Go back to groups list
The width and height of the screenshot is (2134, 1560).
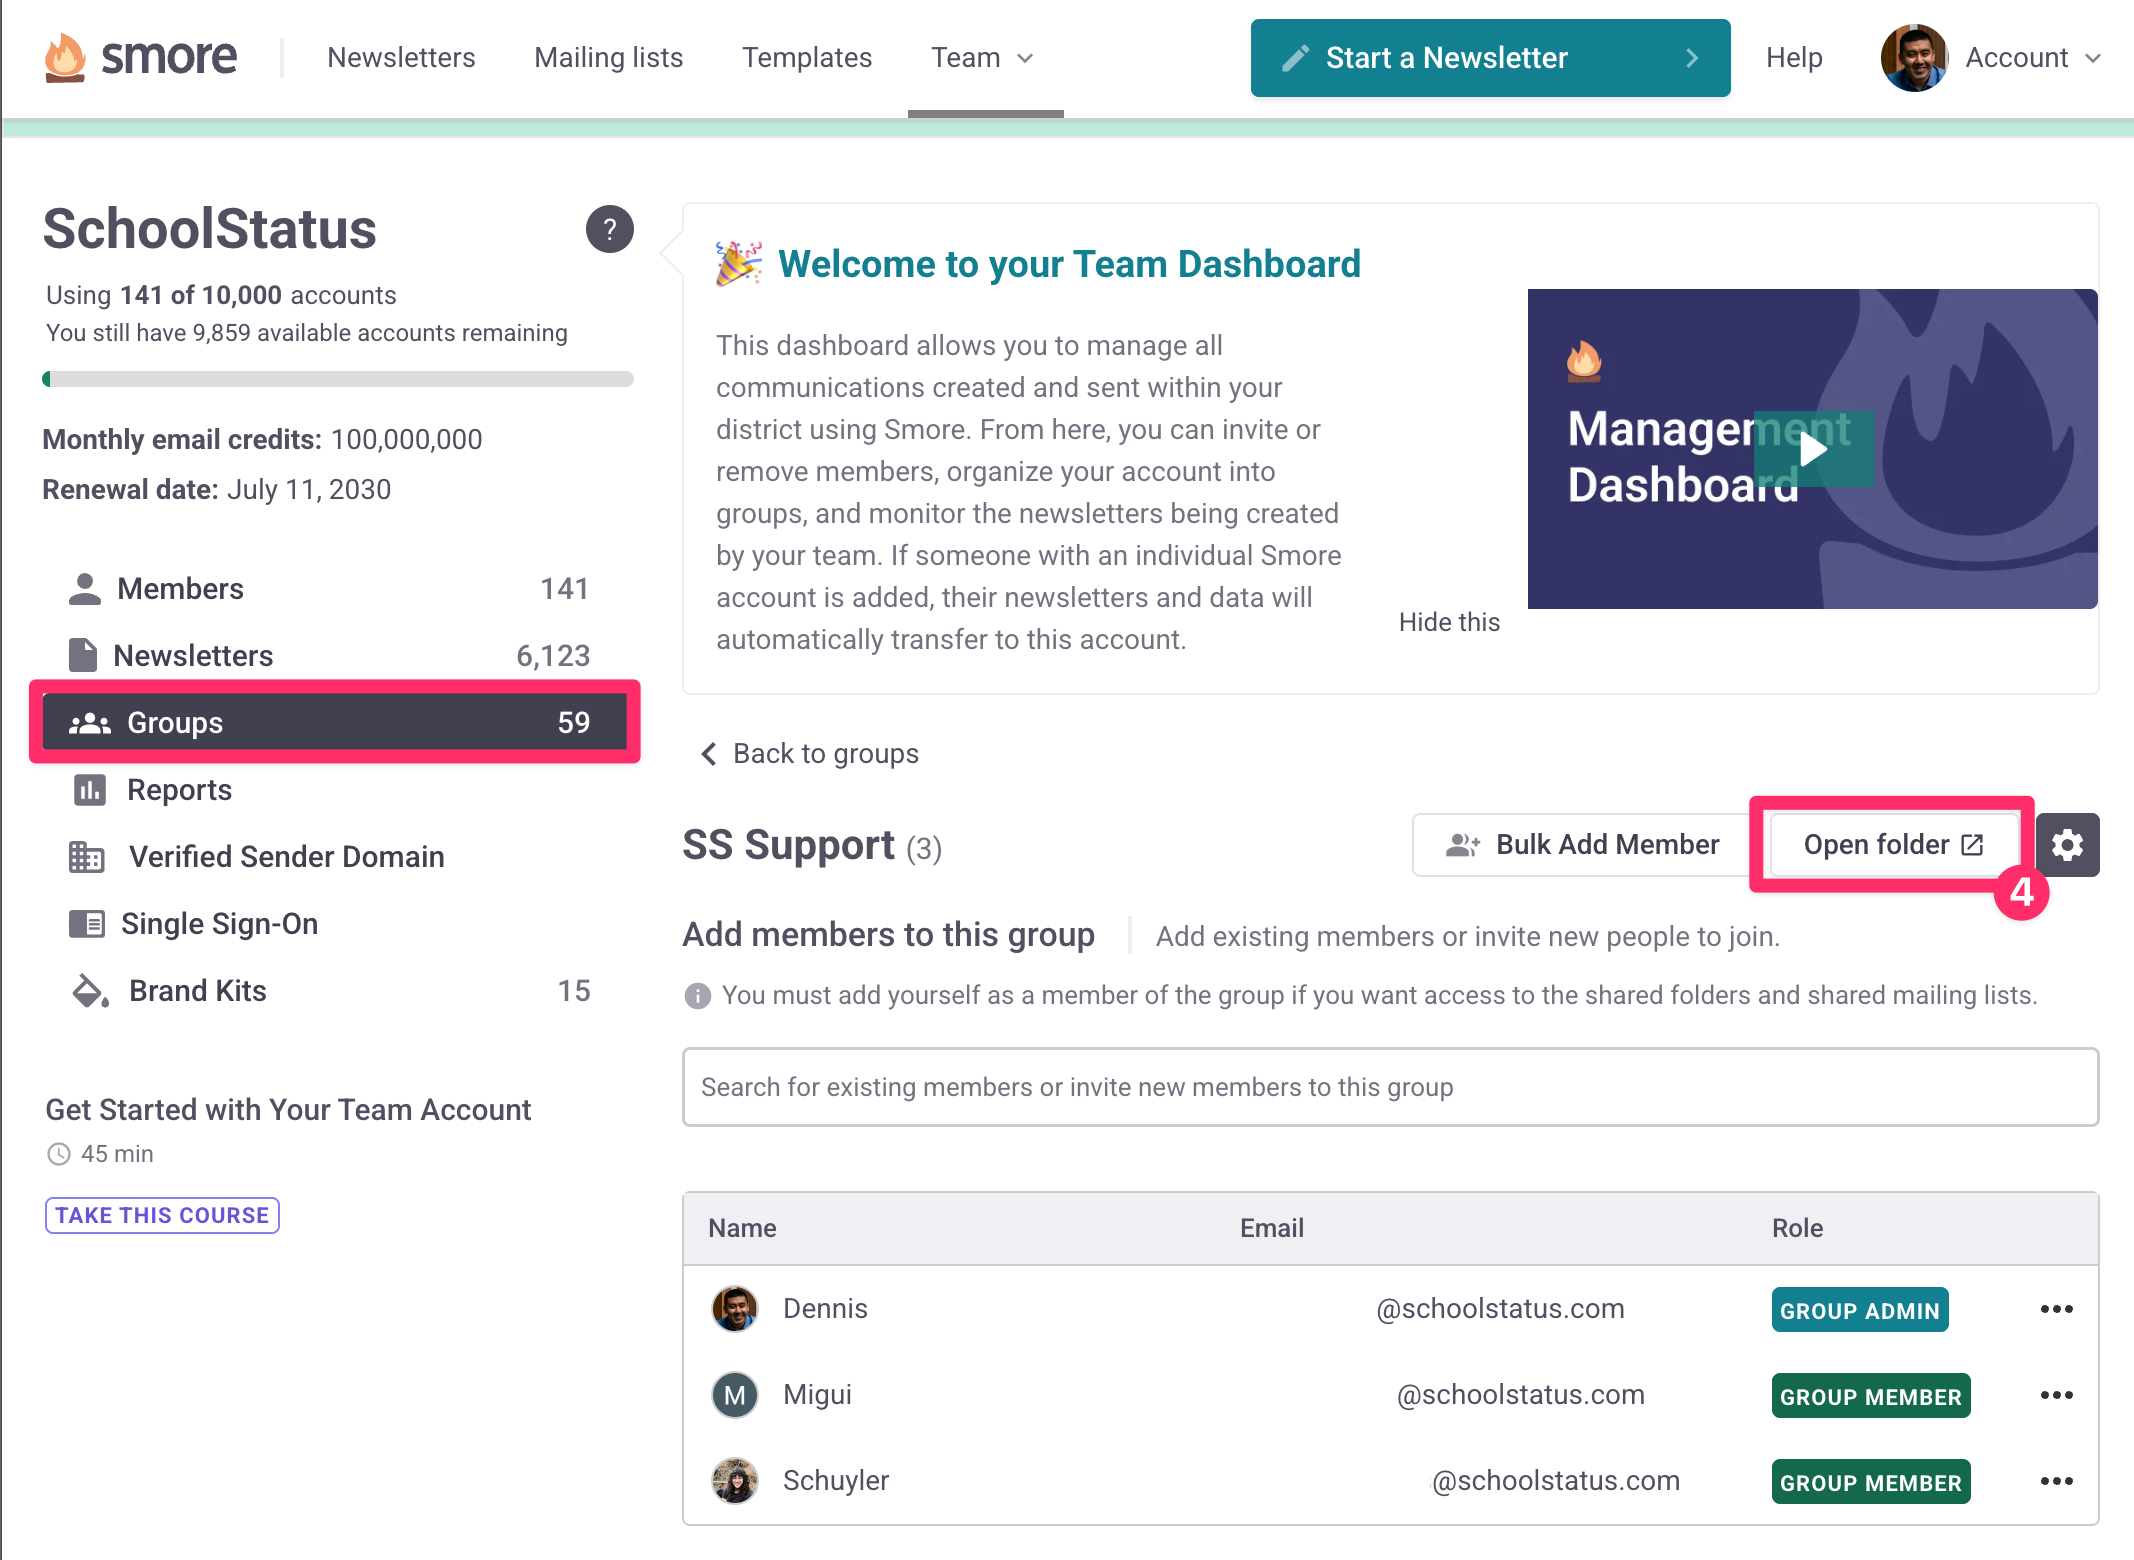(810, 754)
